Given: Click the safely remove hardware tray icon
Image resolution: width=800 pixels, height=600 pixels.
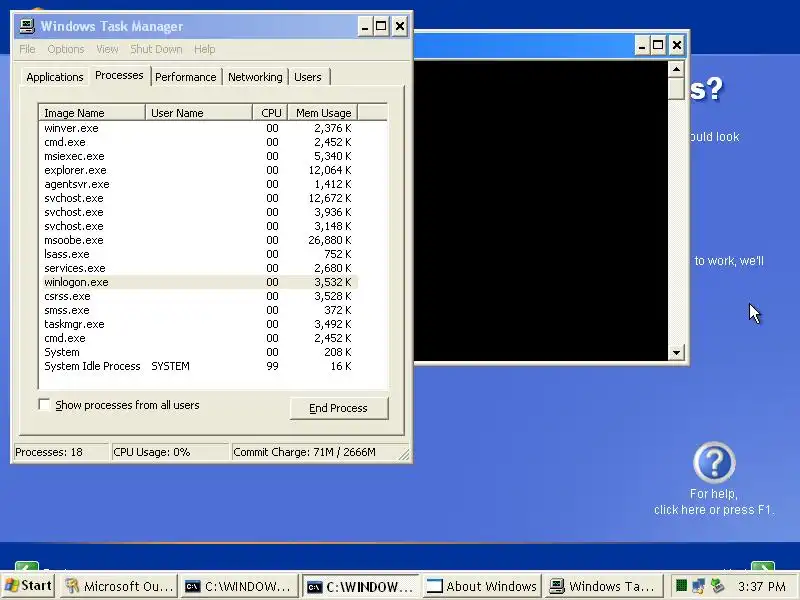Looking at the screenshot, I should 717,586.
